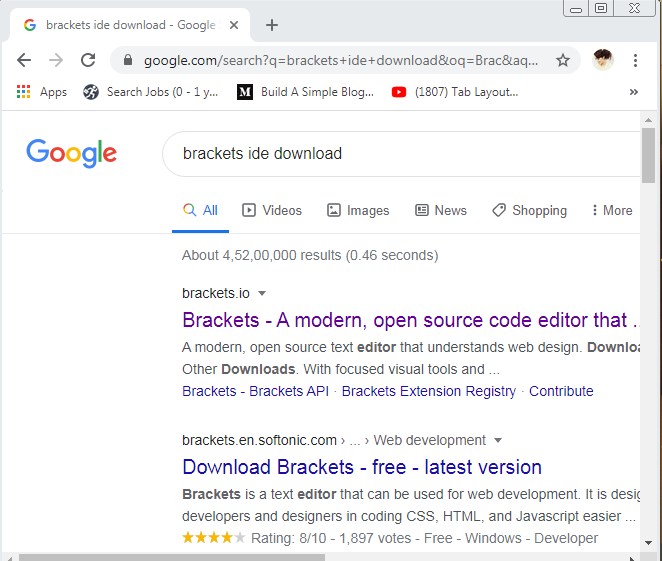Image resolution: width=662 pixels, height=561 pixels.
Task: Click the scroll down arrow
Action: click(648, 543)
